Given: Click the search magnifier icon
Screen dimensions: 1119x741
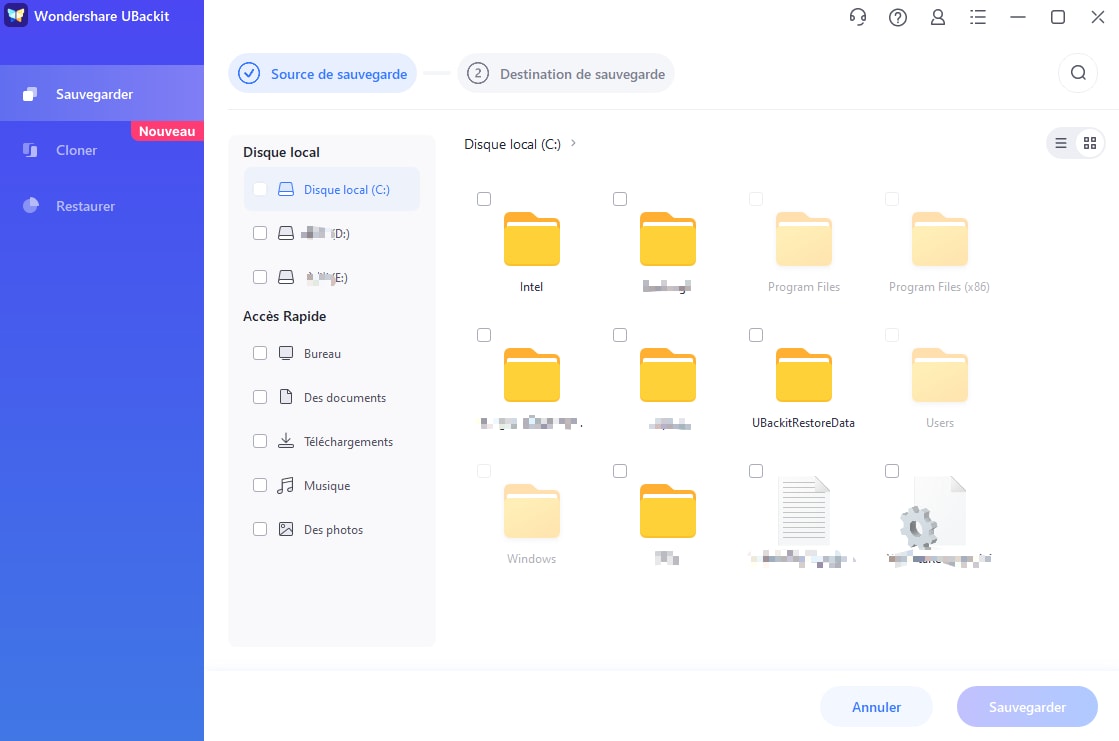Looking at the screenshot, I should point(1078,73).
